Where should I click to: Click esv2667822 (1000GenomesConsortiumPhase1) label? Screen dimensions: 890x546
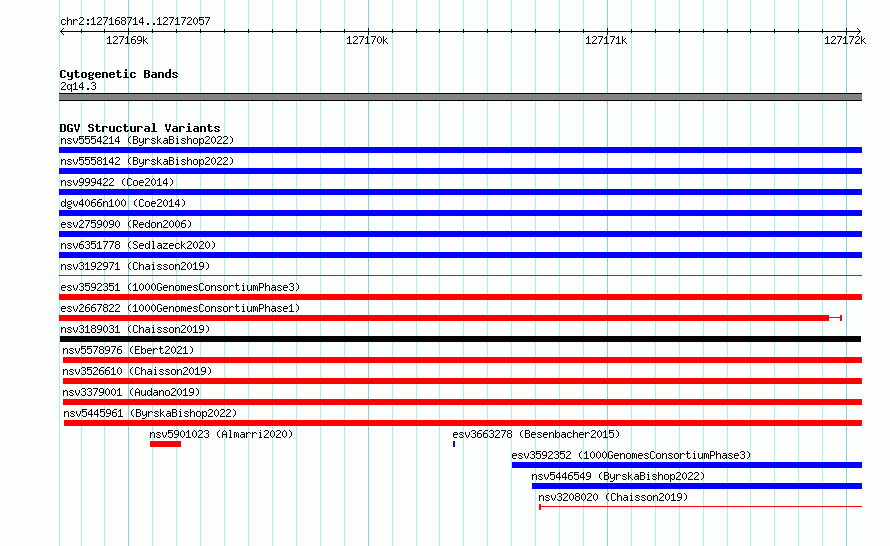(180, 308)
